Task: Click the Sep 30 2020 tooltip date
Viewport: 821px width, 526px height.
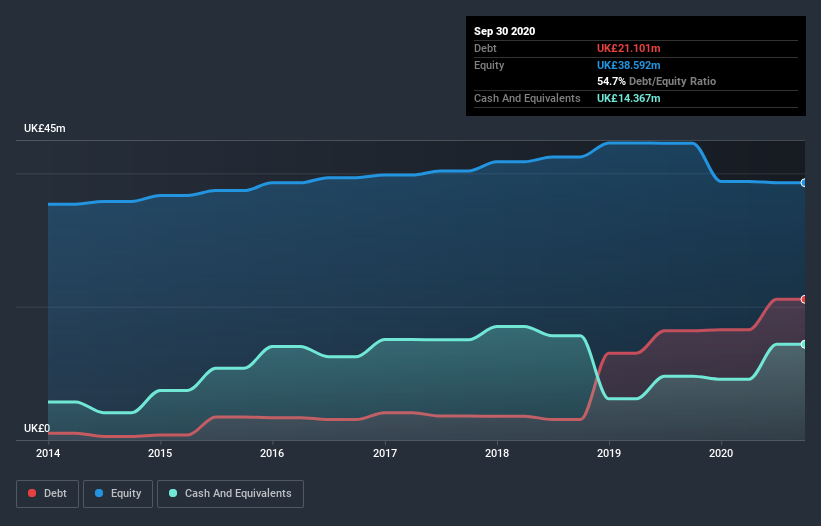Action: pos(505,31)
